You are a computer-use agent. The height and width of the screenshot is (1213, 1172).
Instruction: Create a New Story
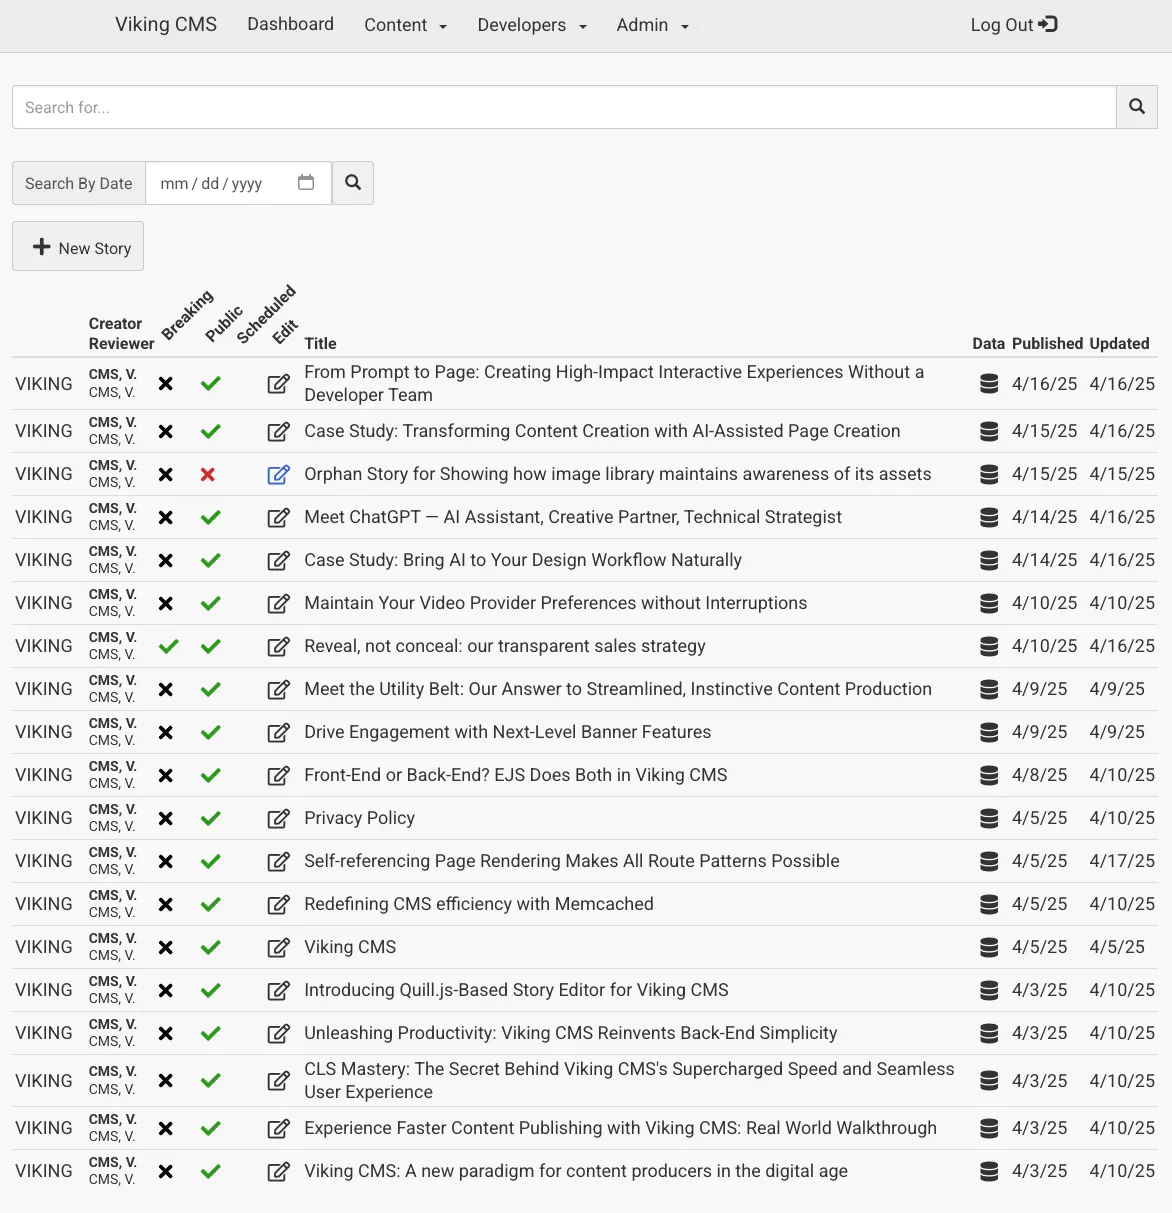[78, 247]
